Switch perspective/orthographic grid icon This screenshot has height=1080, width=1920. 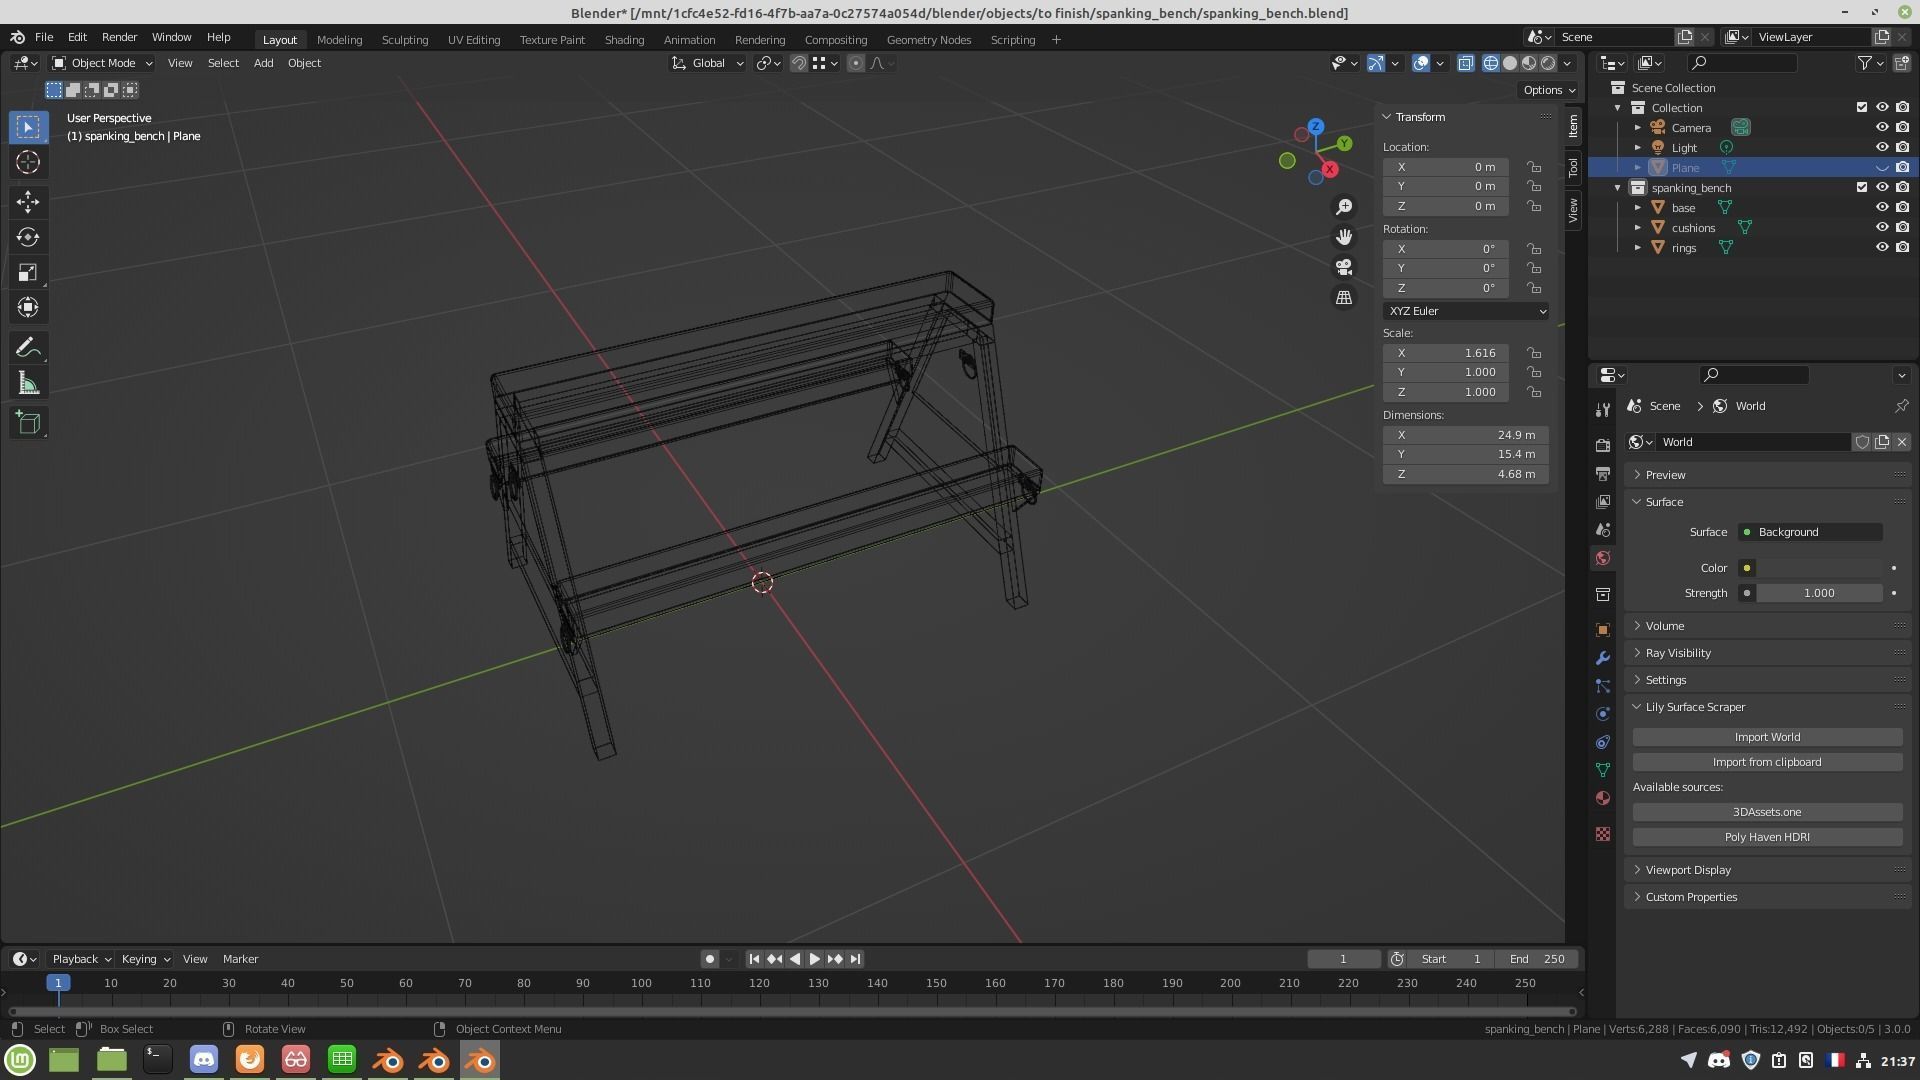tap(1344, 298)
